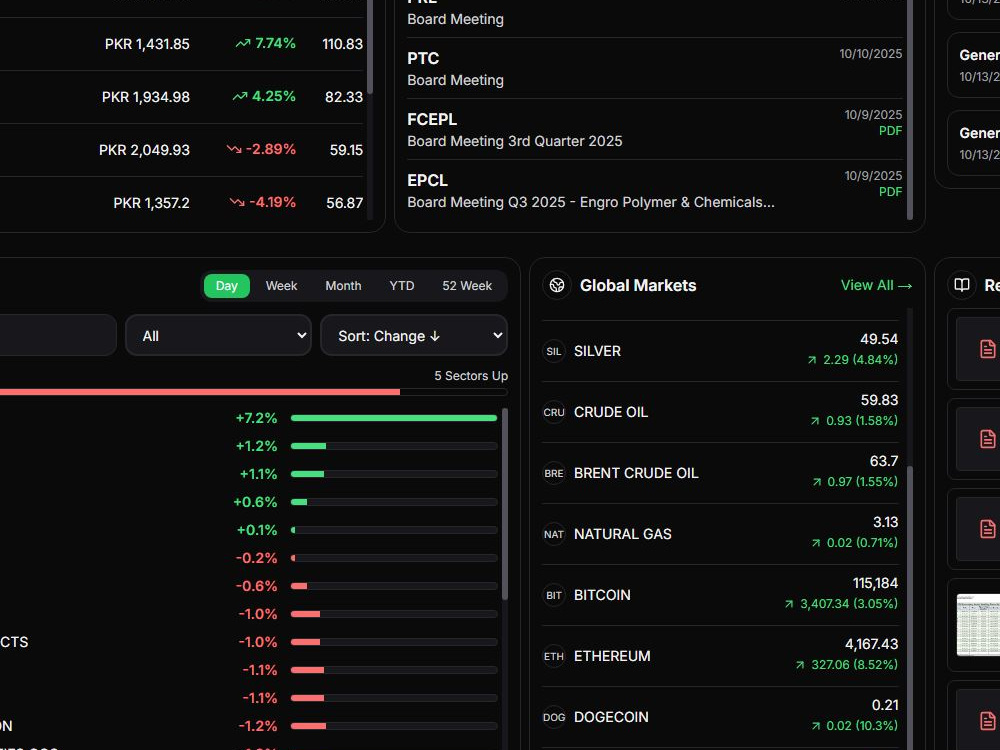The image size is (1000, 750).
Task: Click the +1.1% sector change value
Action: [258, 474]
